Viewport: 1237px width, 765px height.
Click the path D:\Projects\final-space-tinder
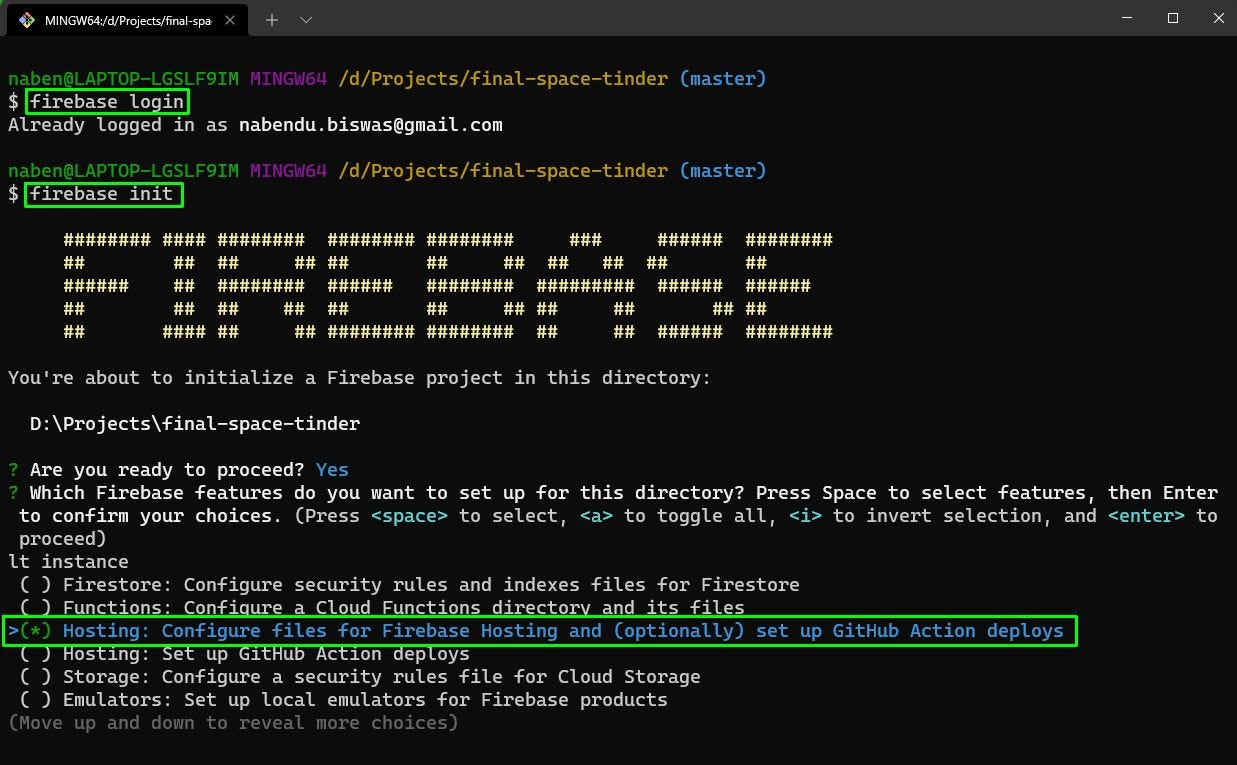click(195, 424)
